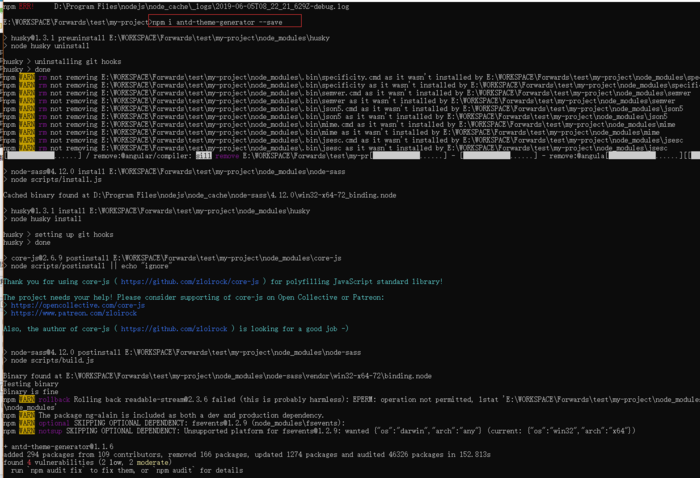Click 'Also, the author of core-js' text
The height and width of the screenshot is (478, 700).
[x=56, y=329]
